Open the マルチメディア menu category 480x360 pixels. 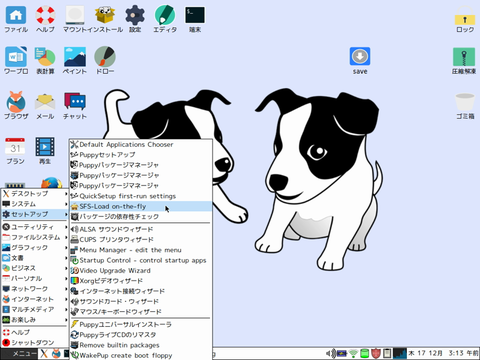[35, 309]
